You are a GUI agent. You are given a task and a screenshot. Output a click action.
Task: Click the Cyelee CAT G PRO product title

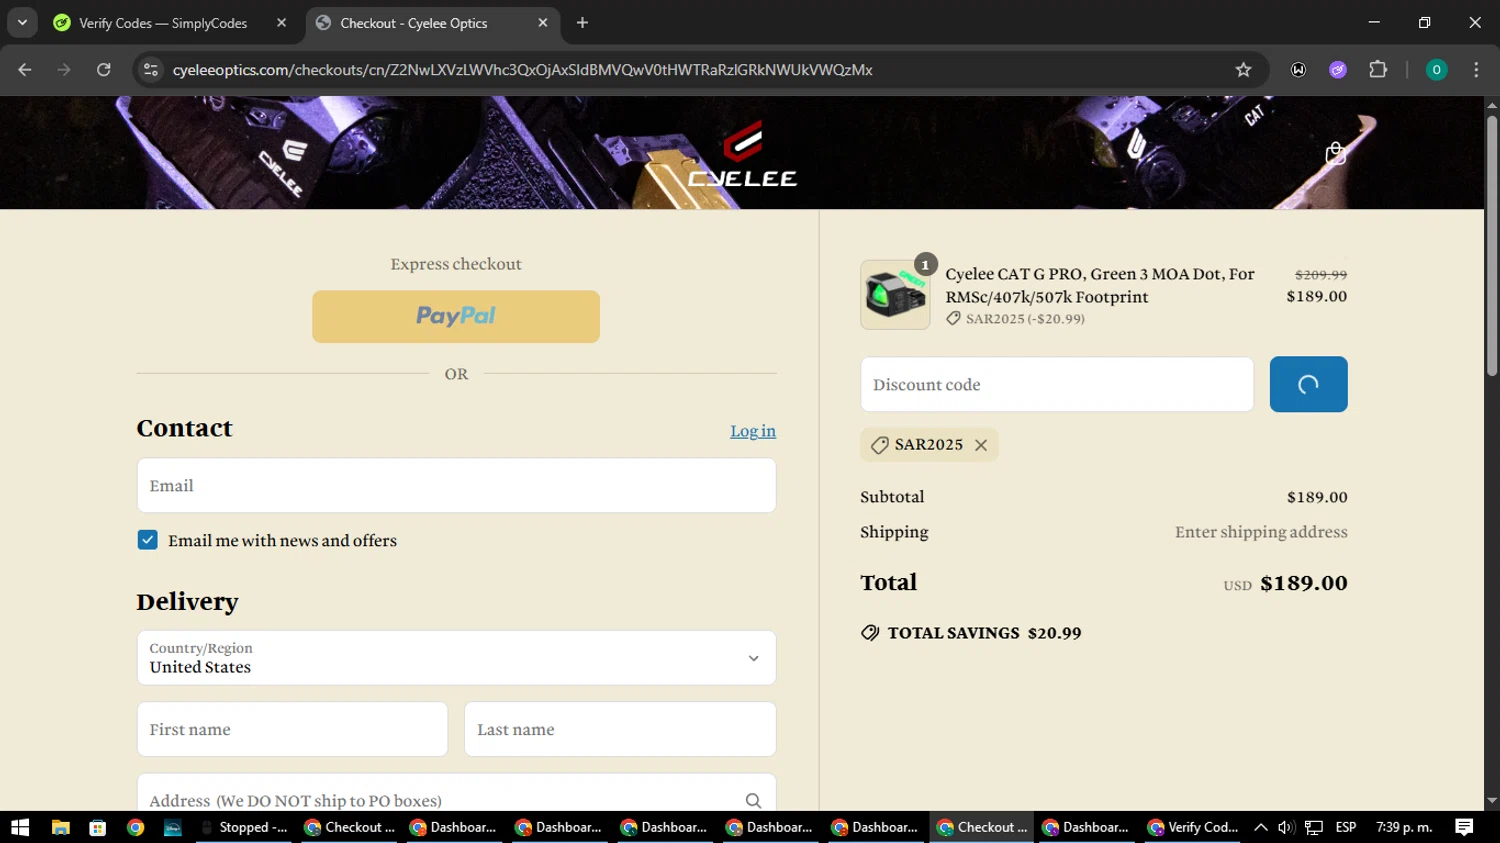[x=1100, y=285]
